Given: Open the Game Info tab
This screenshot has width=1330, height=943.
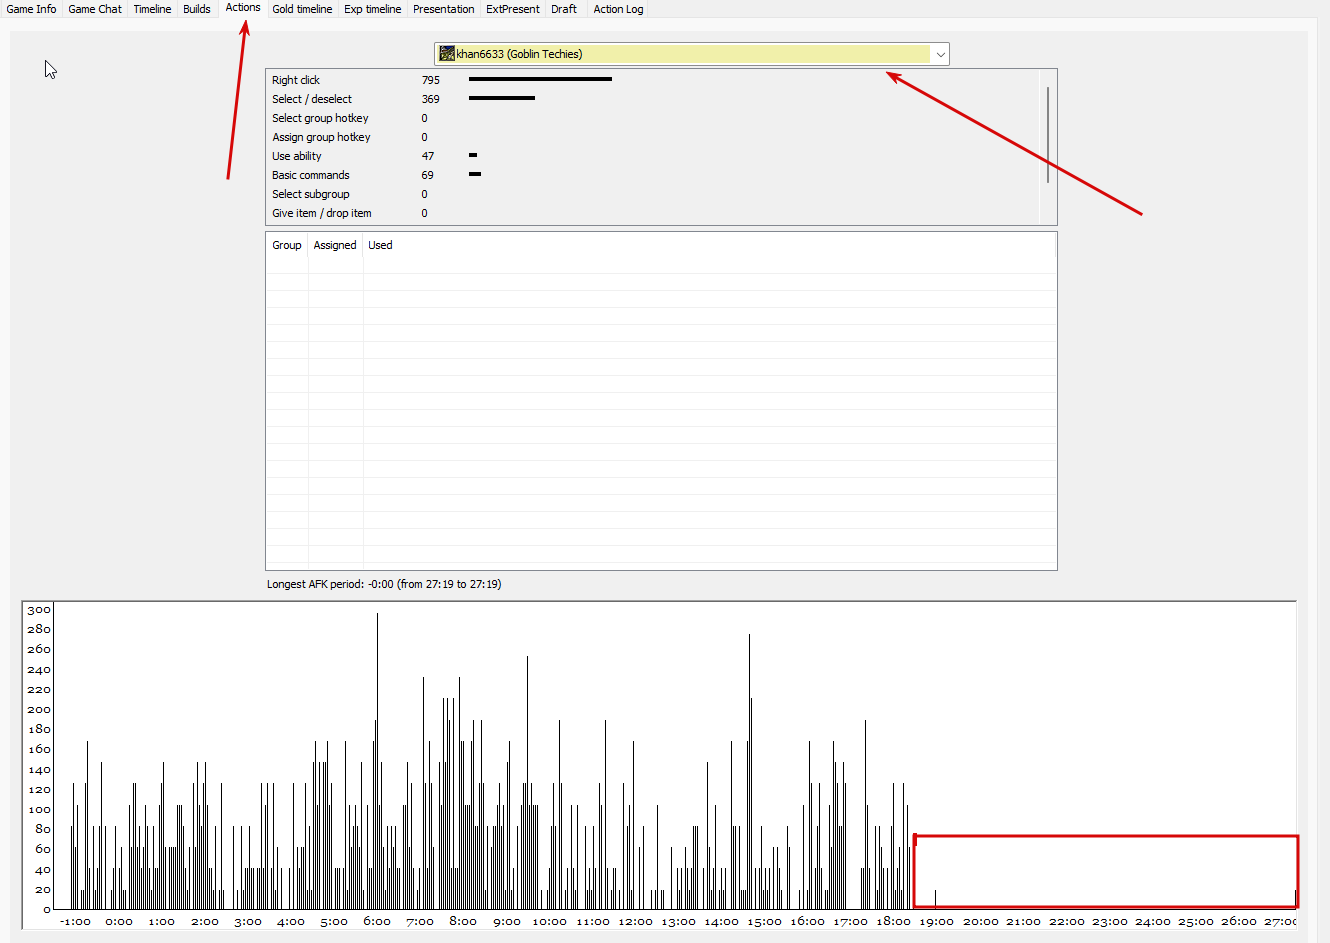Looking at the screenshot, I should pyautogui.click(x=31, y=9).
